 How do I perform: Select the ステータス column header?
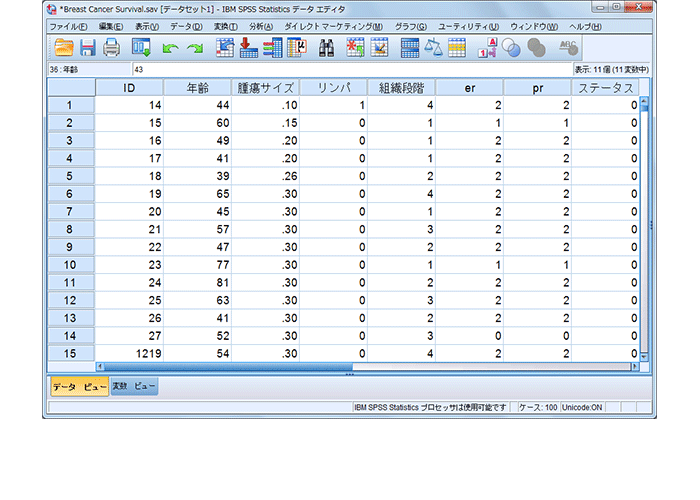click(x=606, y=88)
